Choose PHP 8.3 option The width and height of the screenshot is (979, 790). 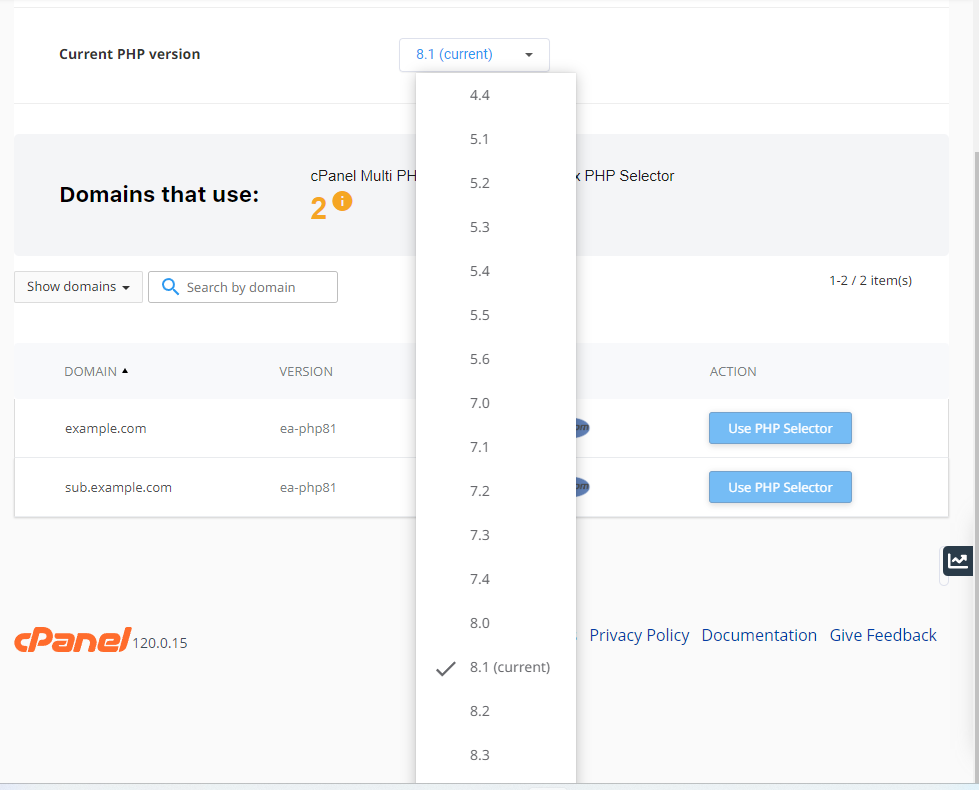[496, 756]
